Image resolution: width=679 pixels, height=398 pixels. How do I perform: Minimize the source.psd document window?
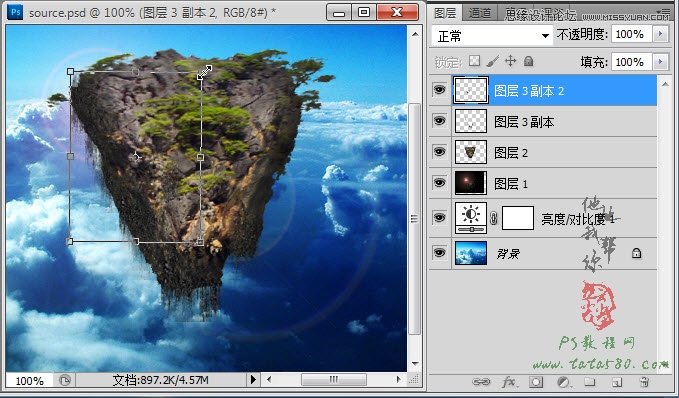click(x=339, y=12)
